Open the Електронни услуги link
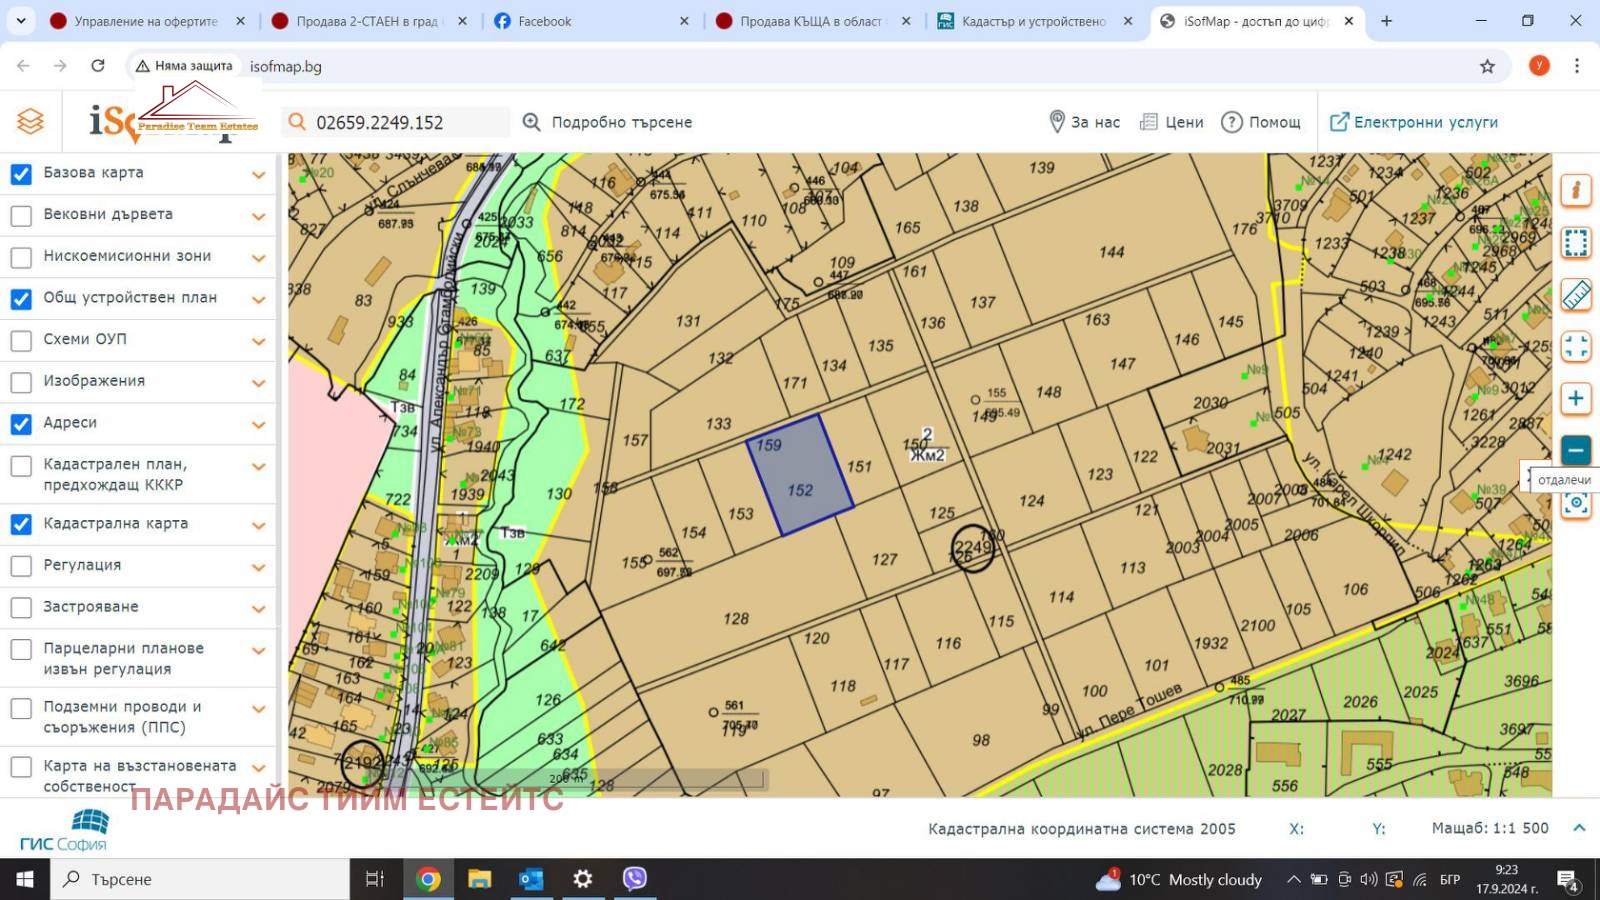Viewport: 1600px width, 900px height. pyautogui.click(x=1414, y=122)
